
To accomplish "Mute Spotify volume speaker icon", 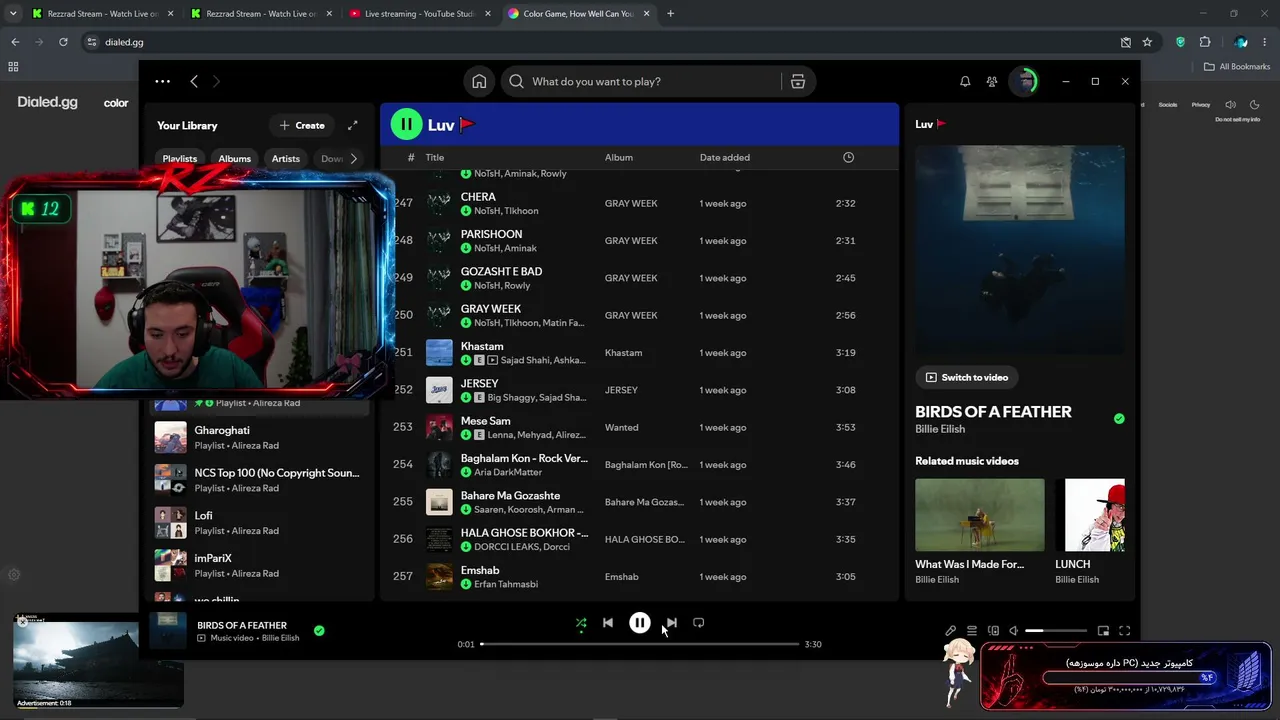I will pyautogui.click(x=1013, y=631).
